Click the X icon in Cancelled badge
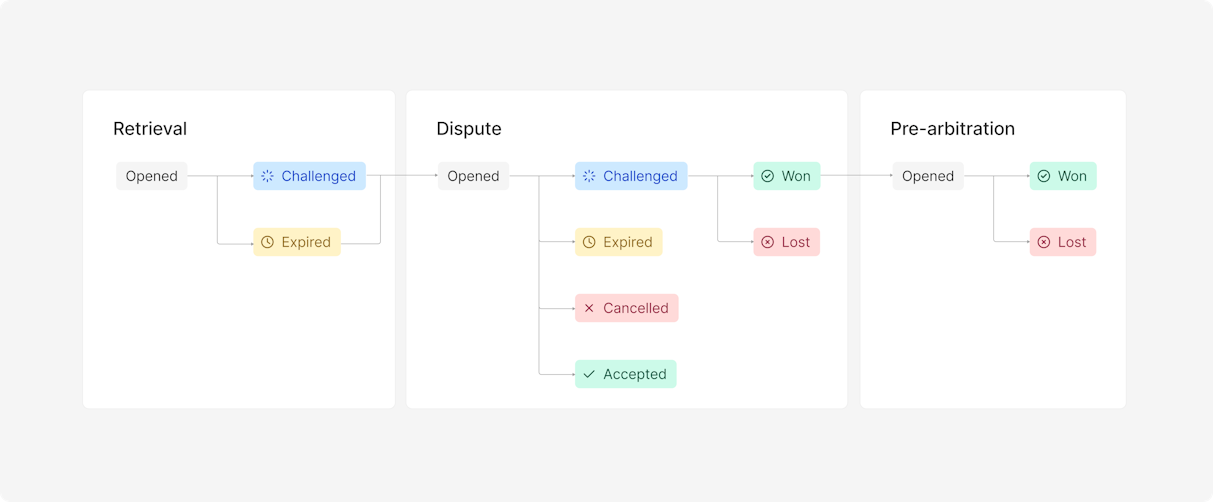The height and width of the screenshot is (502, 1213). (589, 308)
